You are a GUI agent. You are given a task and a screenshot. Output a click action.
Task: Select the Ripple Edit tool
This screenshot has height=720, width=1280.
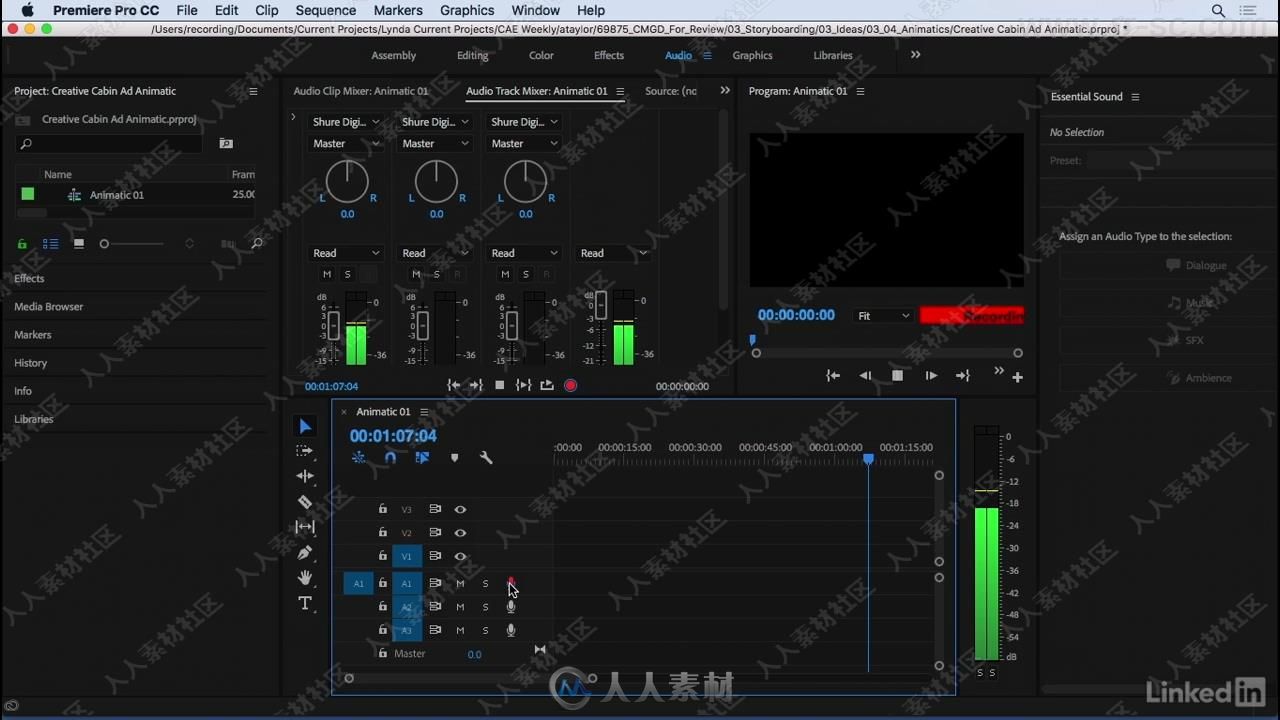click(x=305, y=476)
